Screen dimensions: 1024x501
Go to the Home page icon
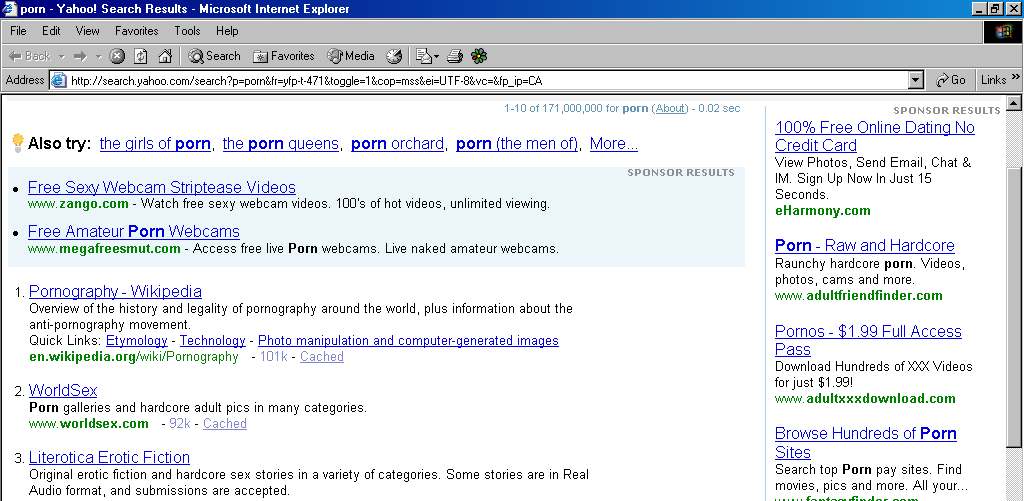click(165, 56)
